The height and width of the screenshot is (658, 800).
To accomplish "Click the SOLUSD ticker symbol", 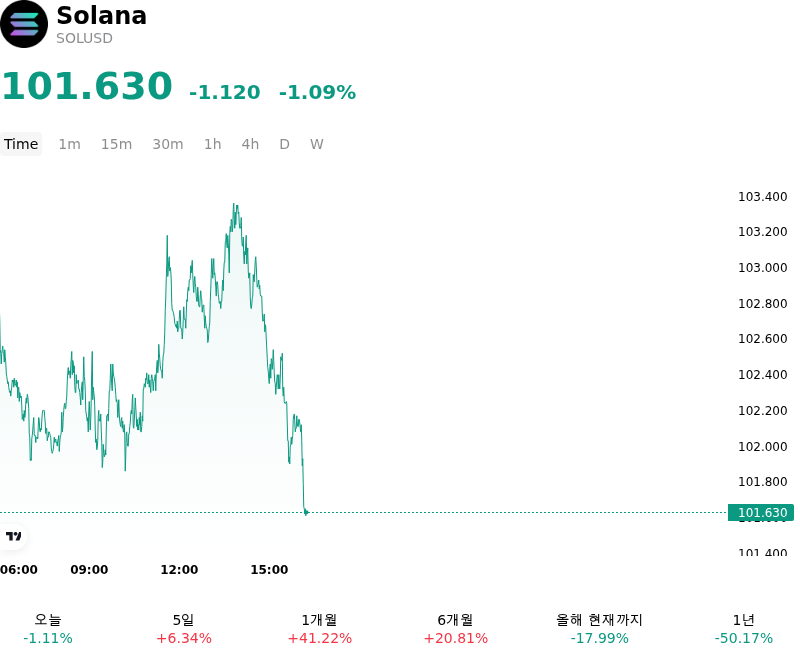I will (x=84, y=38).
